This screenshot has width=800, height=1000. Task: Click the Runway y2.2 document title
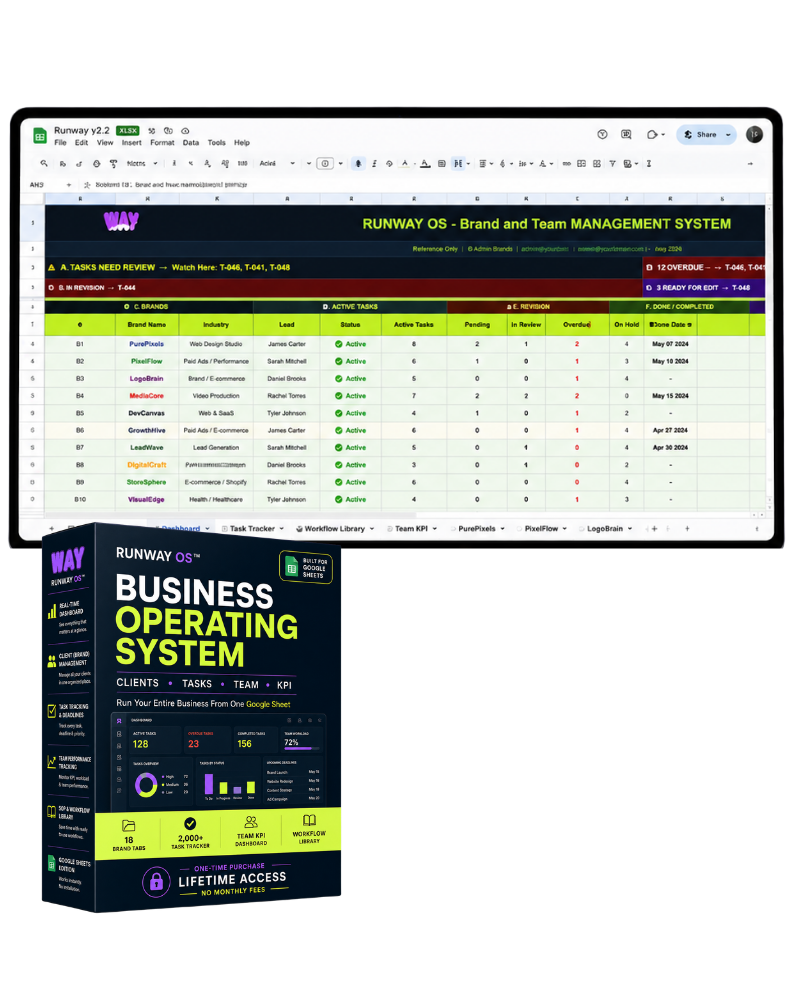pos(82,131)
